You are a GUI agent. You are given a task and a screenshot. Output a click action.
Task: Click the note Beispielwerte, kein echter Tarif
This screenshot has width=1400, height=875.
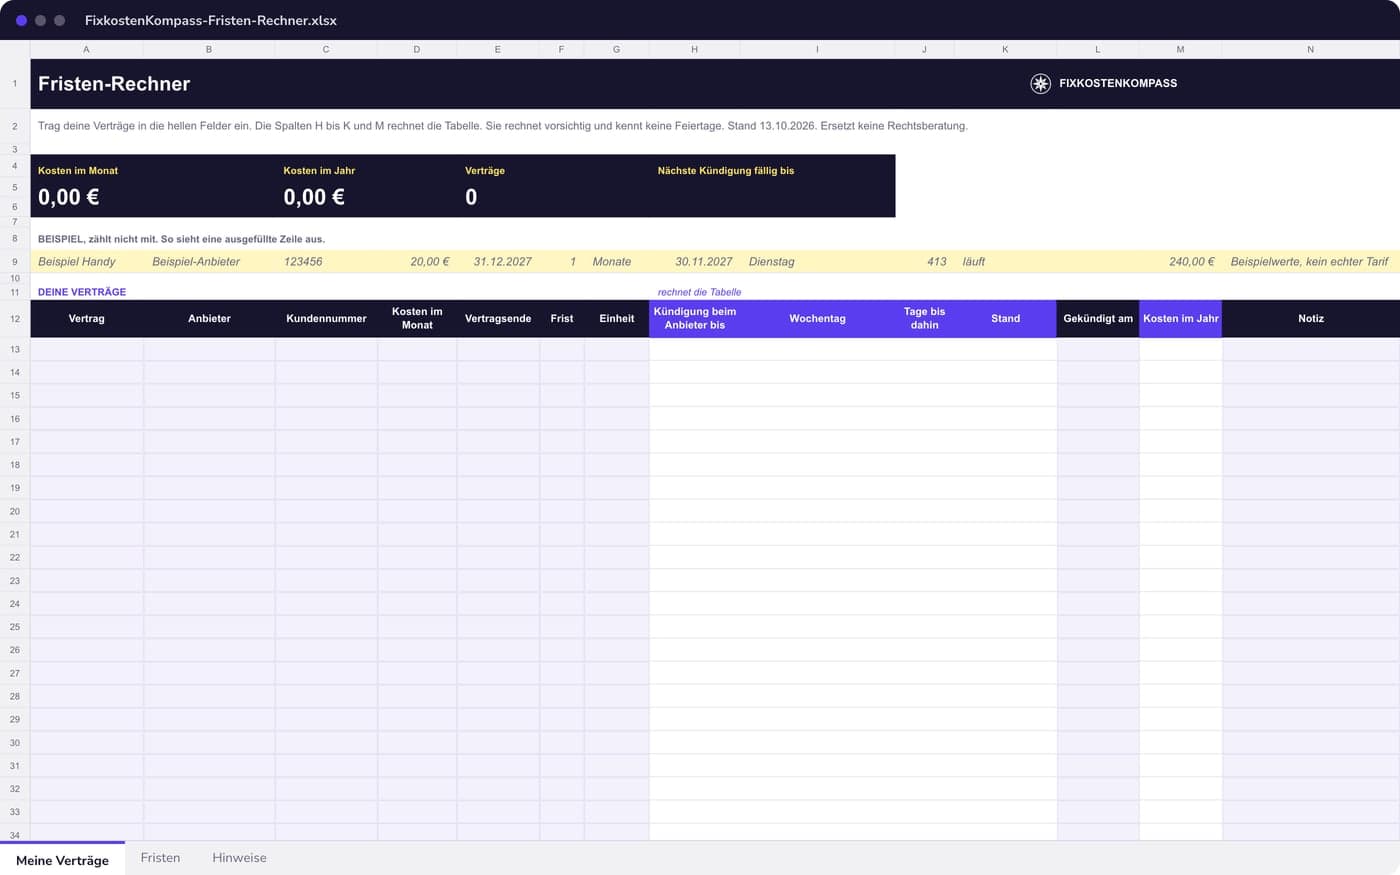pos(1309,262)
